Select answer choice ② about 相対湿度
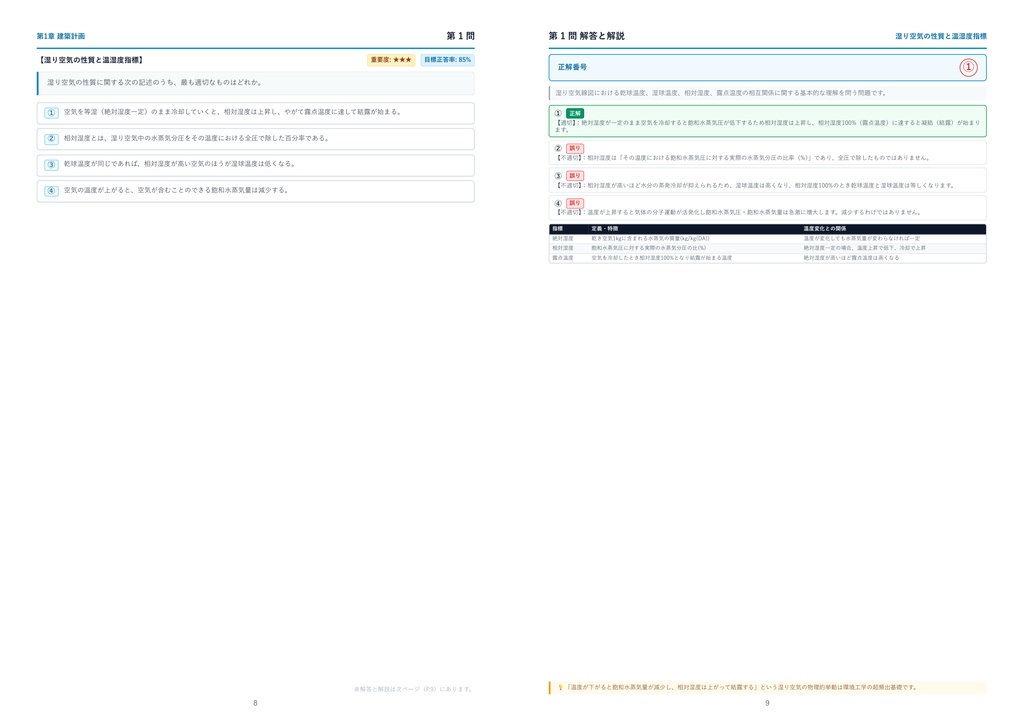 coord(255,138)
